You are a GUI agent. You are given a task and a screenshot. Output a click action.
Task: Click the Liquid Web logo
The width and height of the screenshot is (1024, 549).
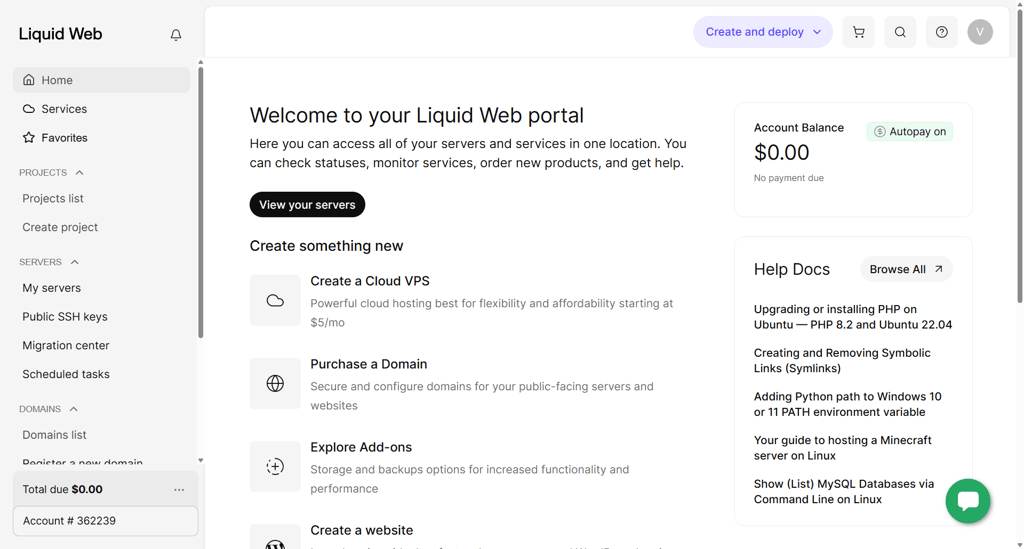click(60, 34)
